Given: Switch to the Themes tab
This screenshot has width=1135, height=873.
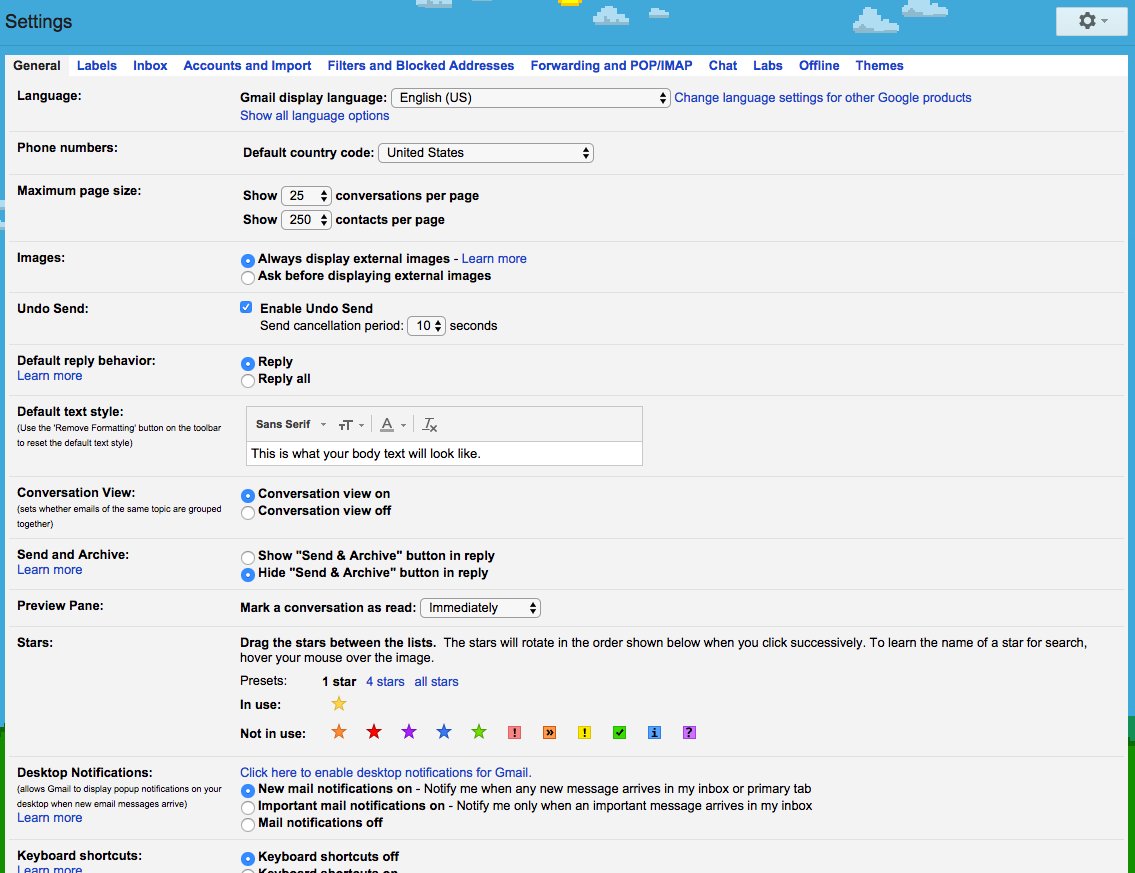Looking at the screenshot, I should 879,65.
